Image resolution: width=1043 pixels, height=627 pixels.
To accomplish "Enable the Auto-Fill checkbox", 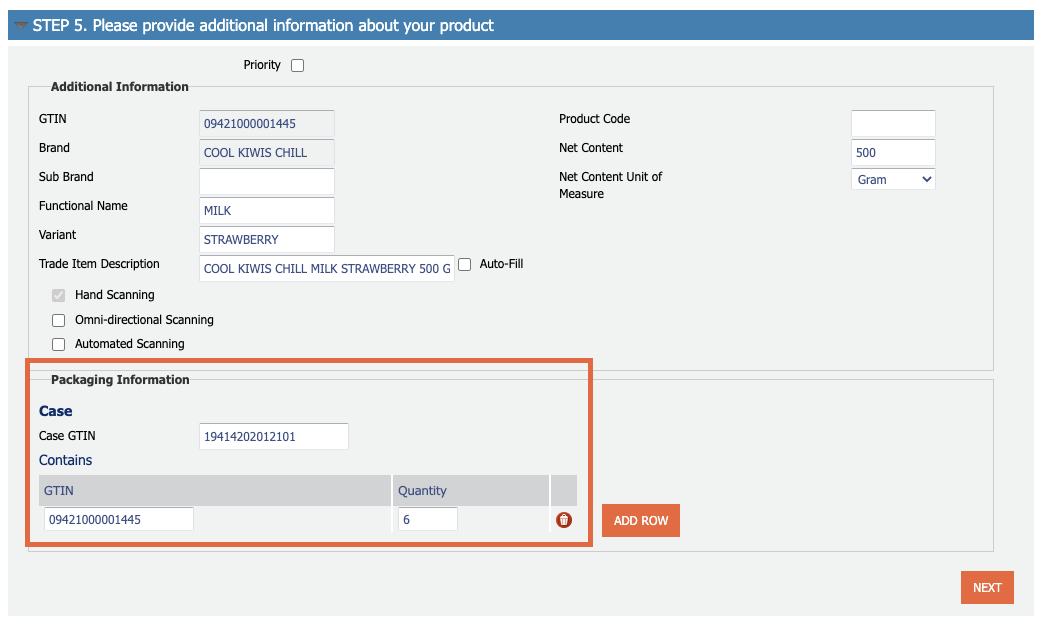I will 465,265.
